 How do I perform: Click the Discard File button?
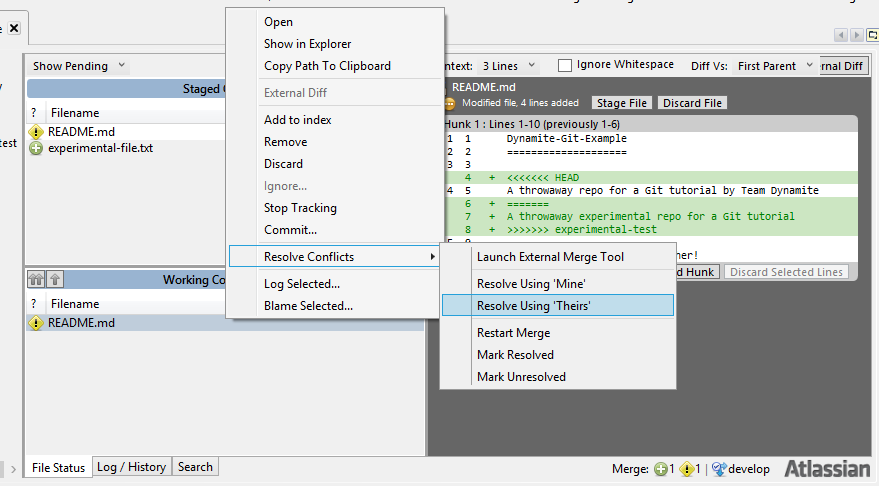tap(692, 103)
